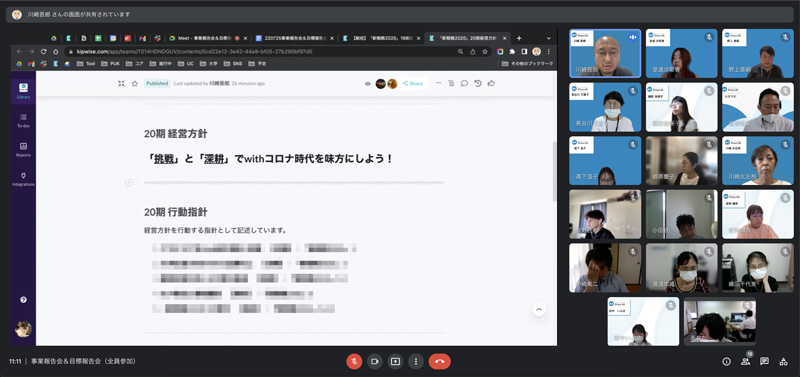Select 川崎比左枝 video tile
This screenshot has height=377, width=800.
758,160
